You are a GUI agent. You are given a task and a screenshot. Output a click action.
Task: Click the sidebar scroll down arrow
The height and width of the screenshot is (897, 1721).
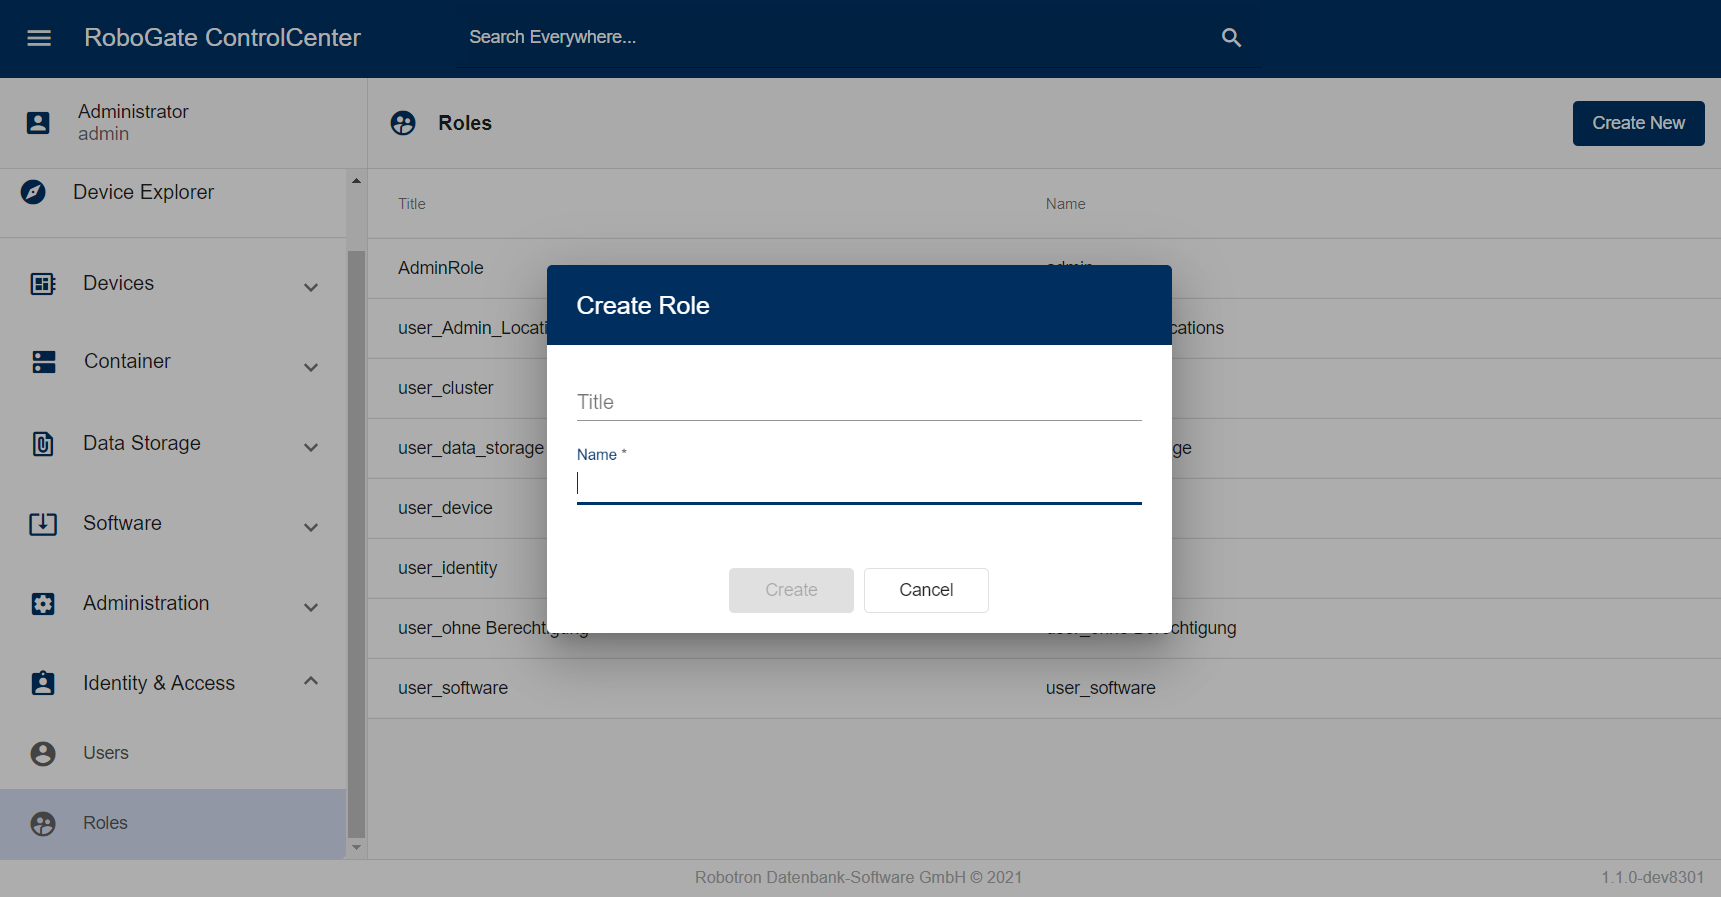357,848
